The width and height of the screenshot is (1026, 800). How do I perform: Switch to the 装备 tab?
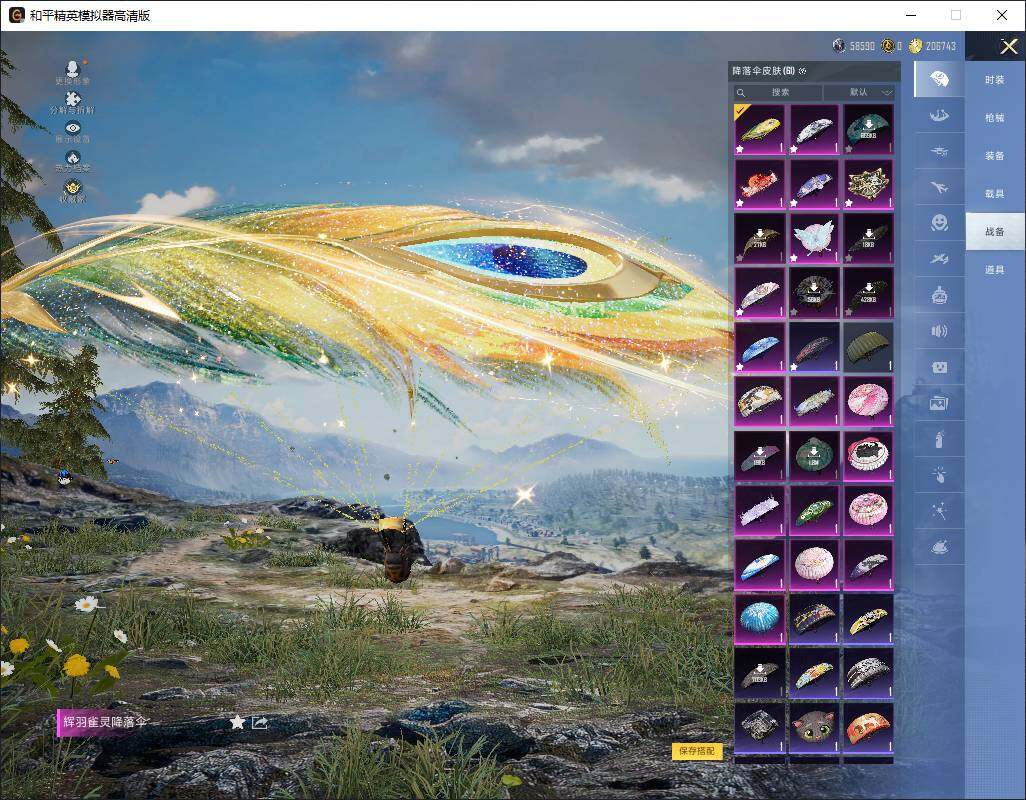tap(995, 156)
